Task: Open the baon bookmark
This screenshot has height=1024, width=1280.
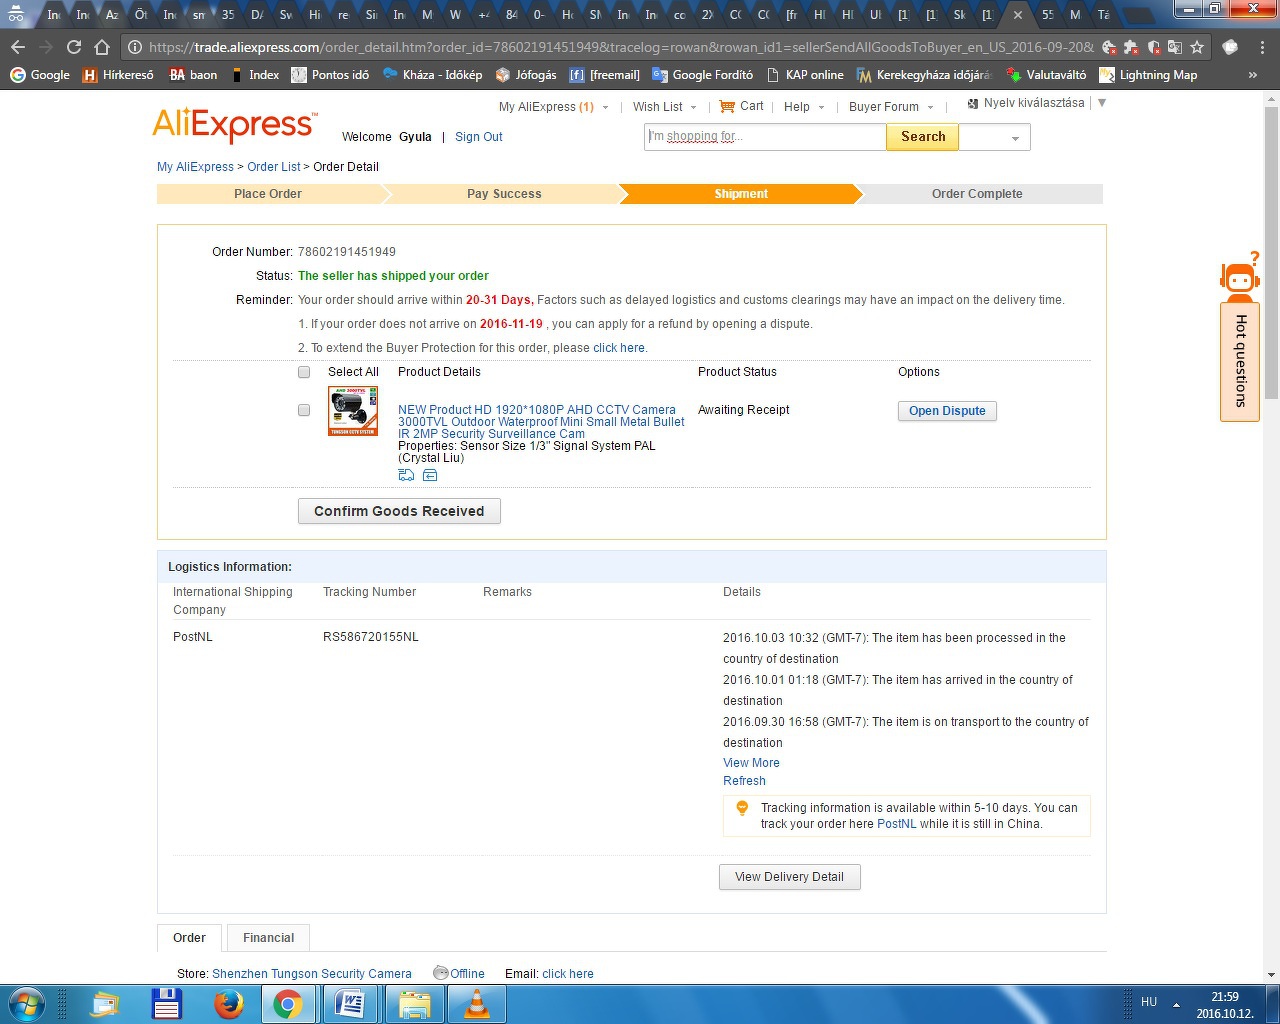Action: [193, 75]
